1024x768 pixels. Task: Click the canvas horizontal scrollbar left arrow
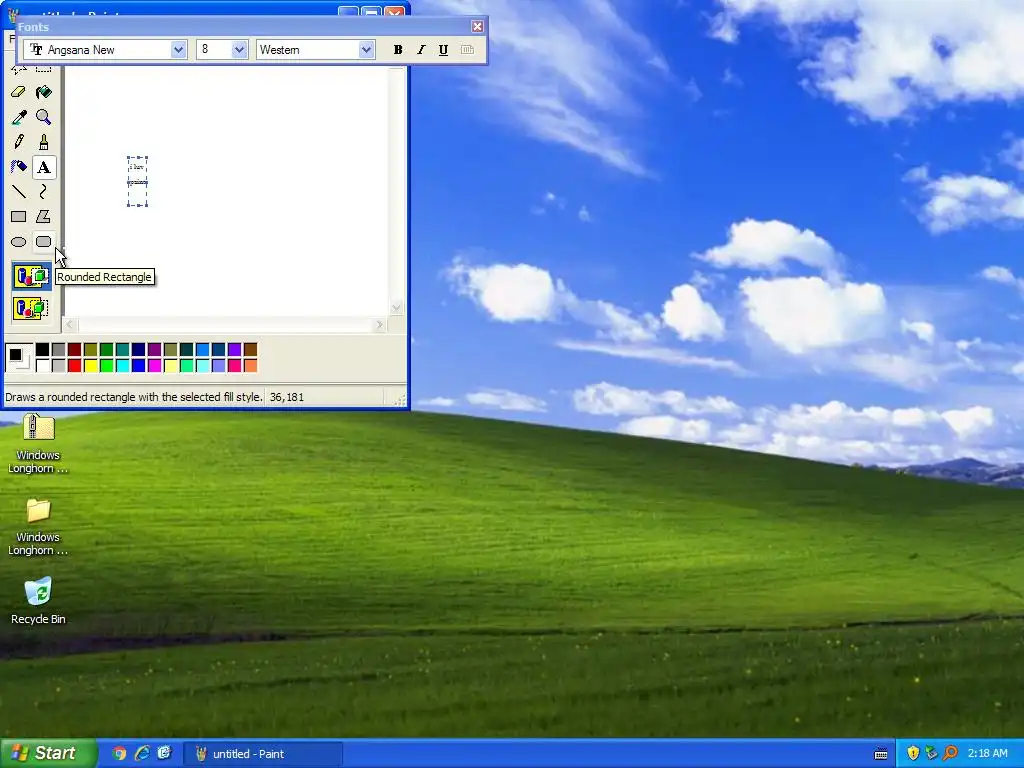pos(71,325)
